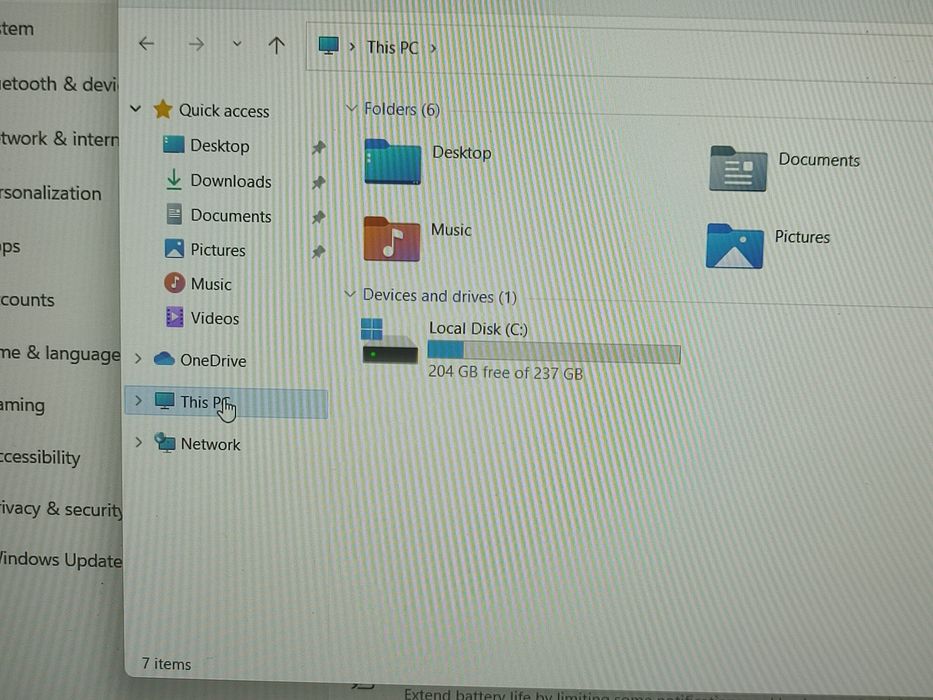Image resolution: width=933 pixels, height=700 pixels.
Task: Click 'Devices and drives (1)' header
Action: tap(440, 296)
